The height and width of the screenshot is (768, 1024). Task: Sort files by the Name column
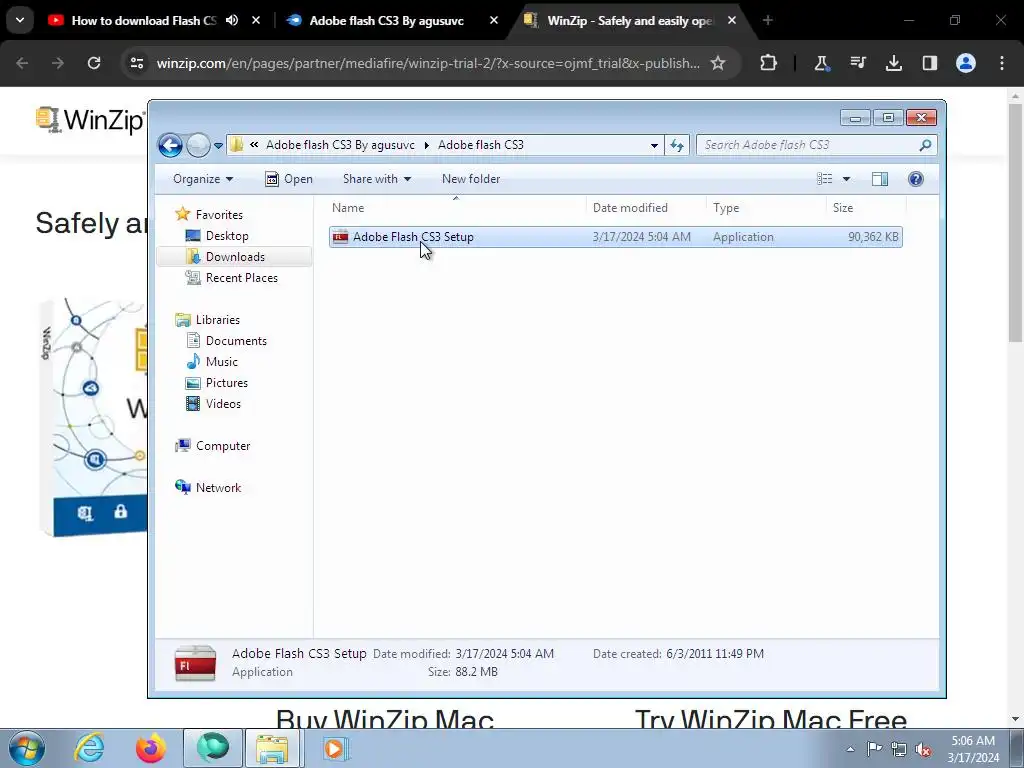point(456,208)
